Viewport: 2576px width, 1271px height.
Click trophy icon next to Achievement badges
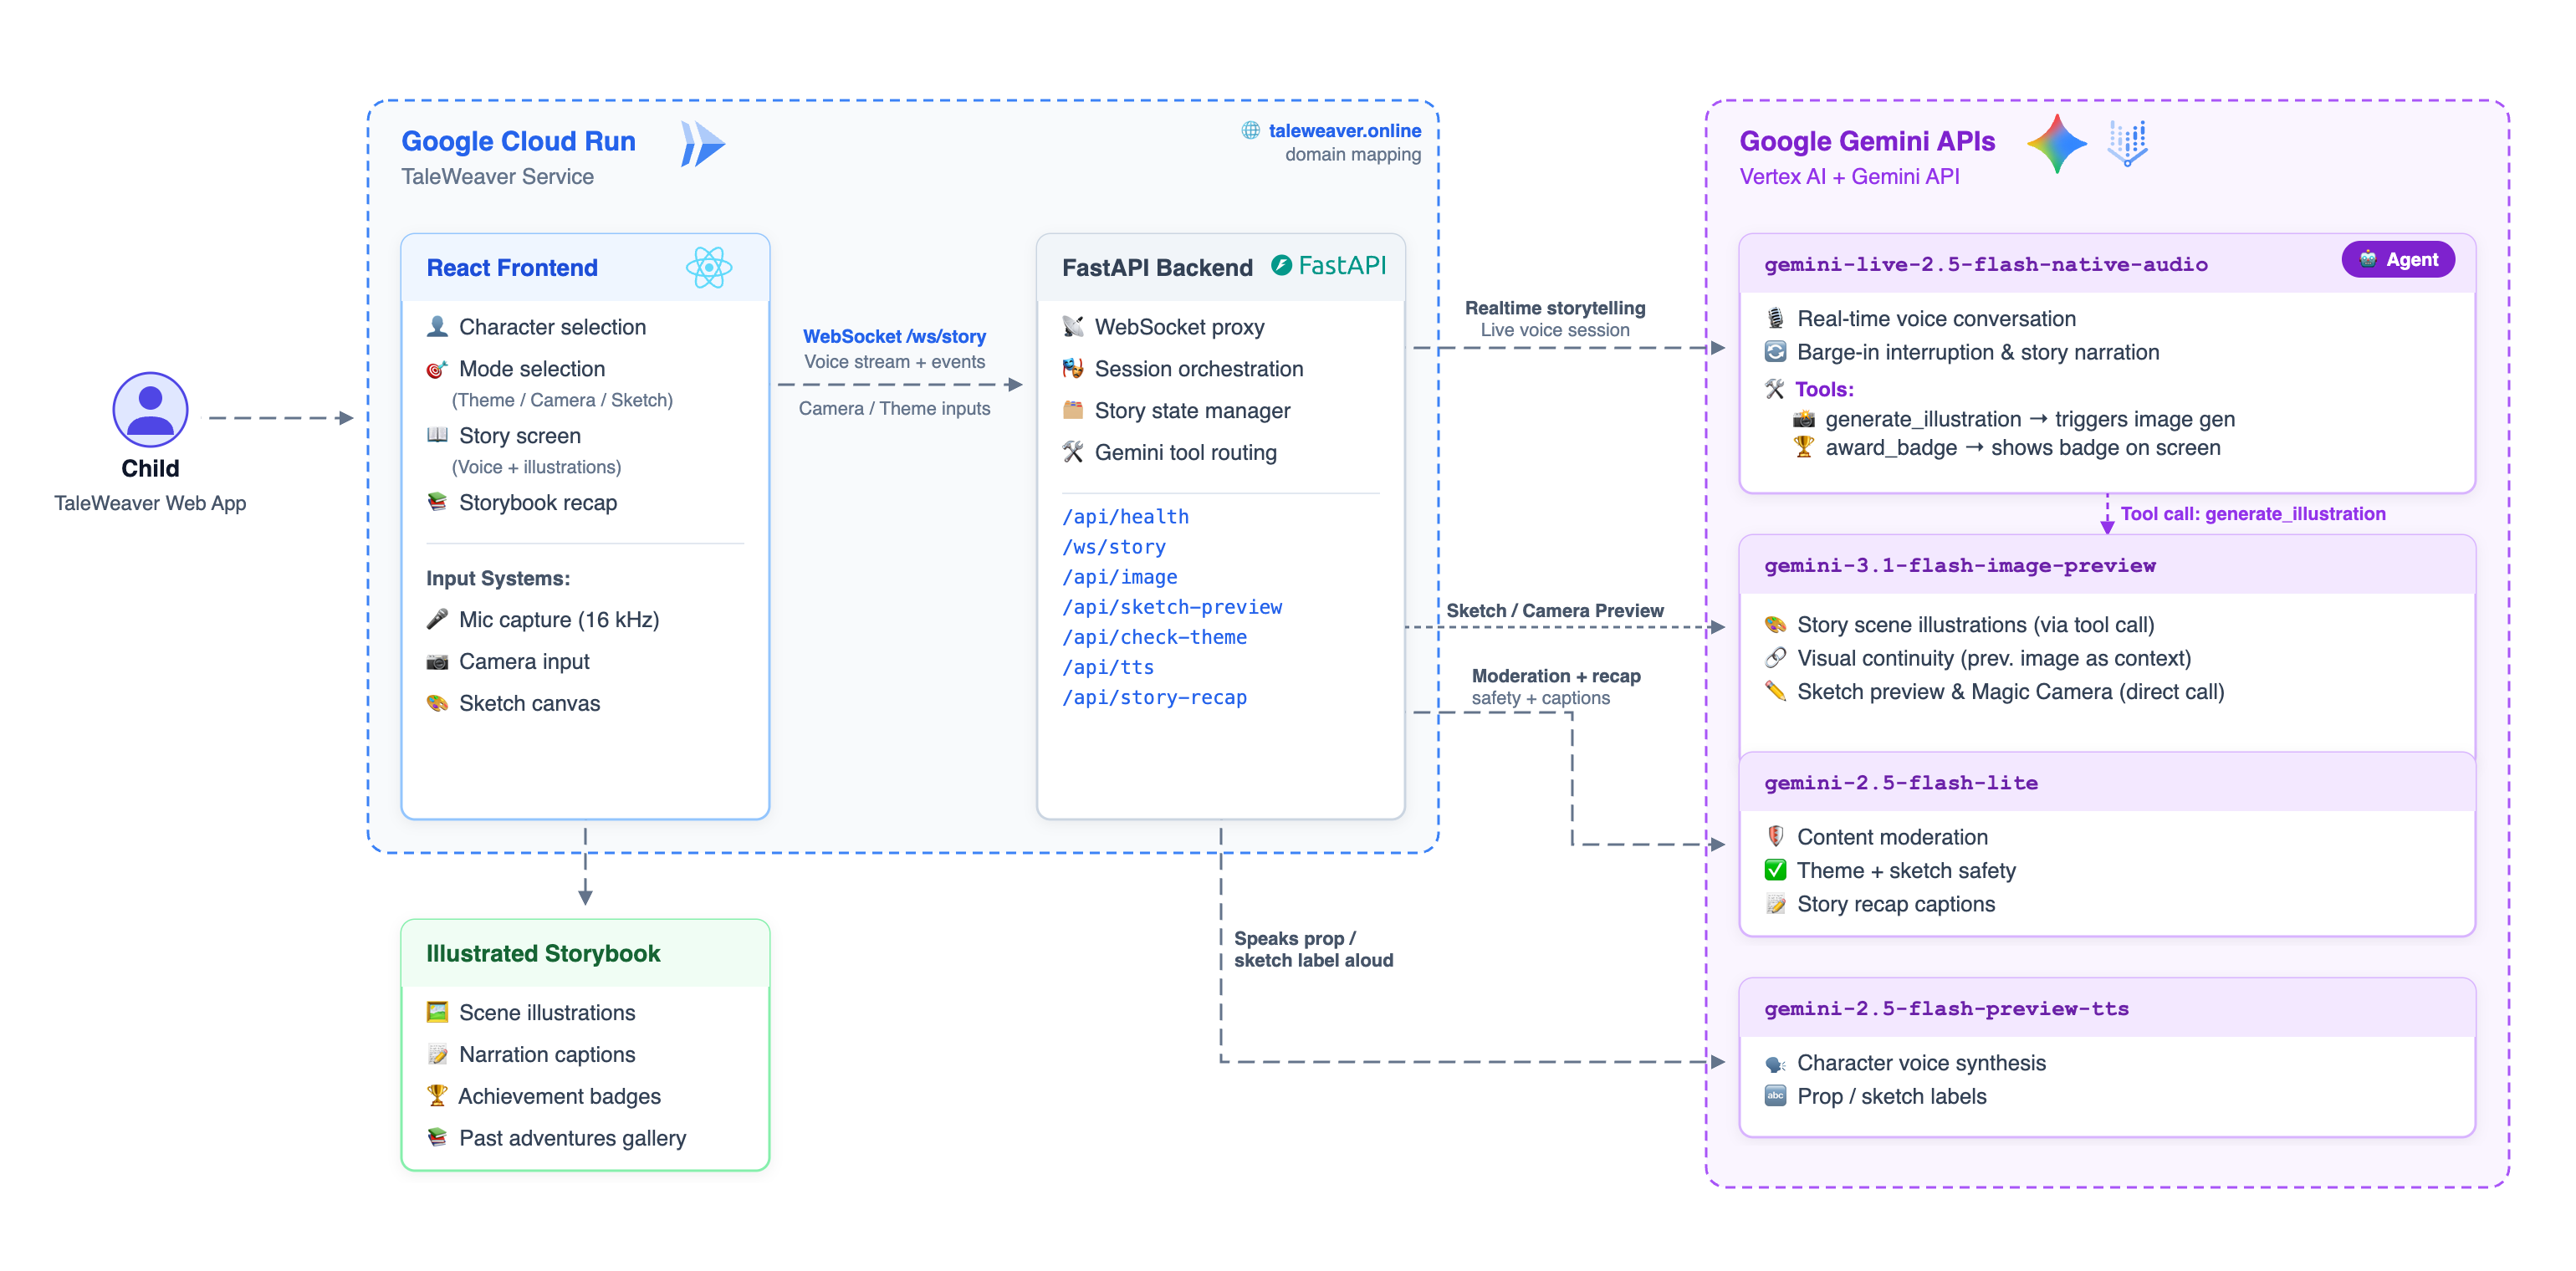437,1096
